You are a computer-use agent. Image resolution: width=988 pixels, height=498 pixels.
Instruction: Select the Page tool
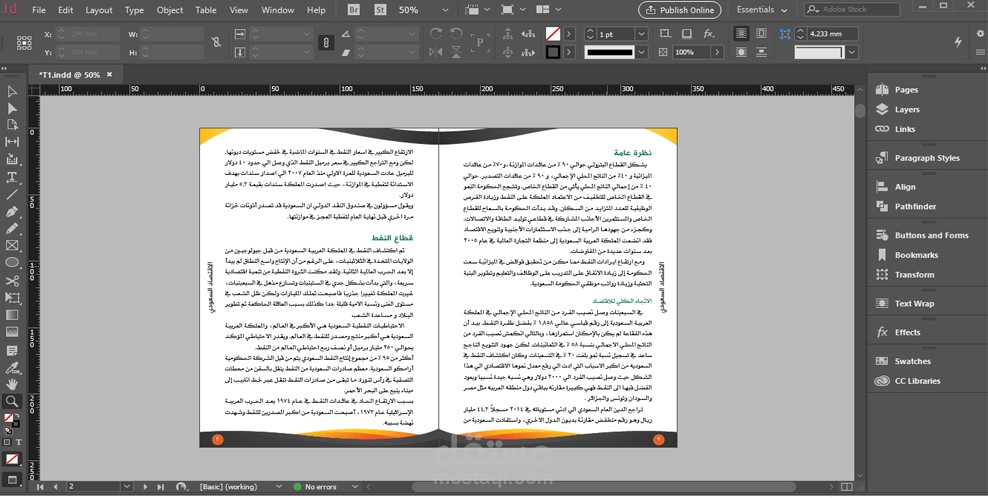coord(11,125)
